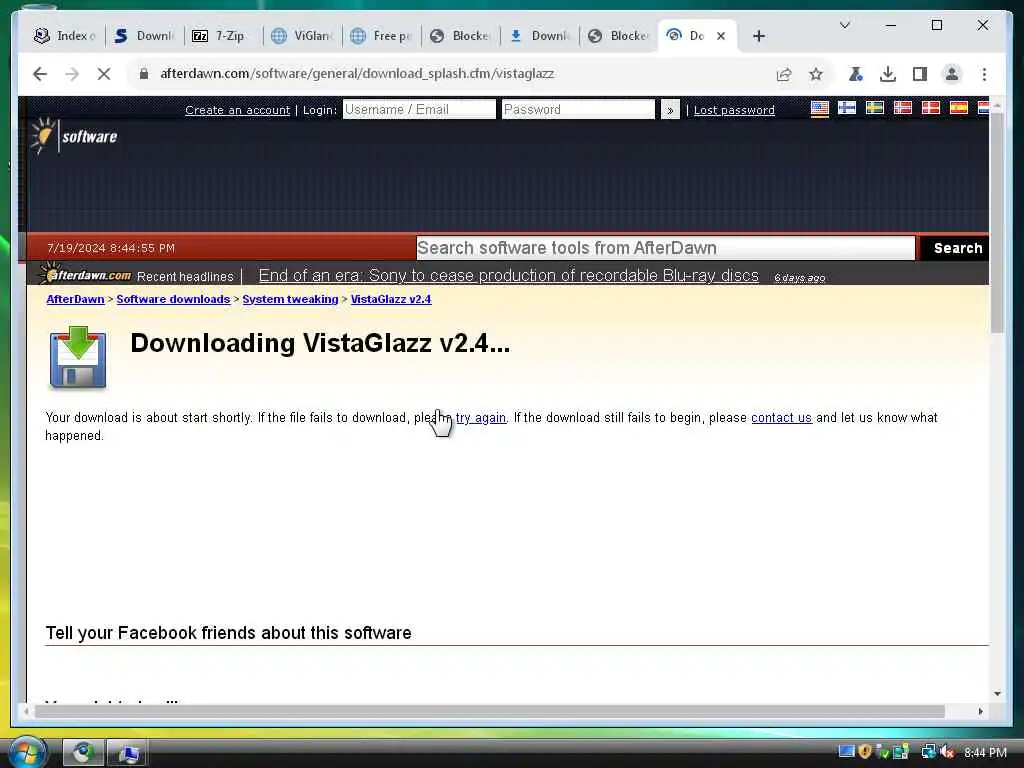Screen dimensions: 1024x768
Task: Click the scrollbar down arrow
Action: click(x=997, y=694)
